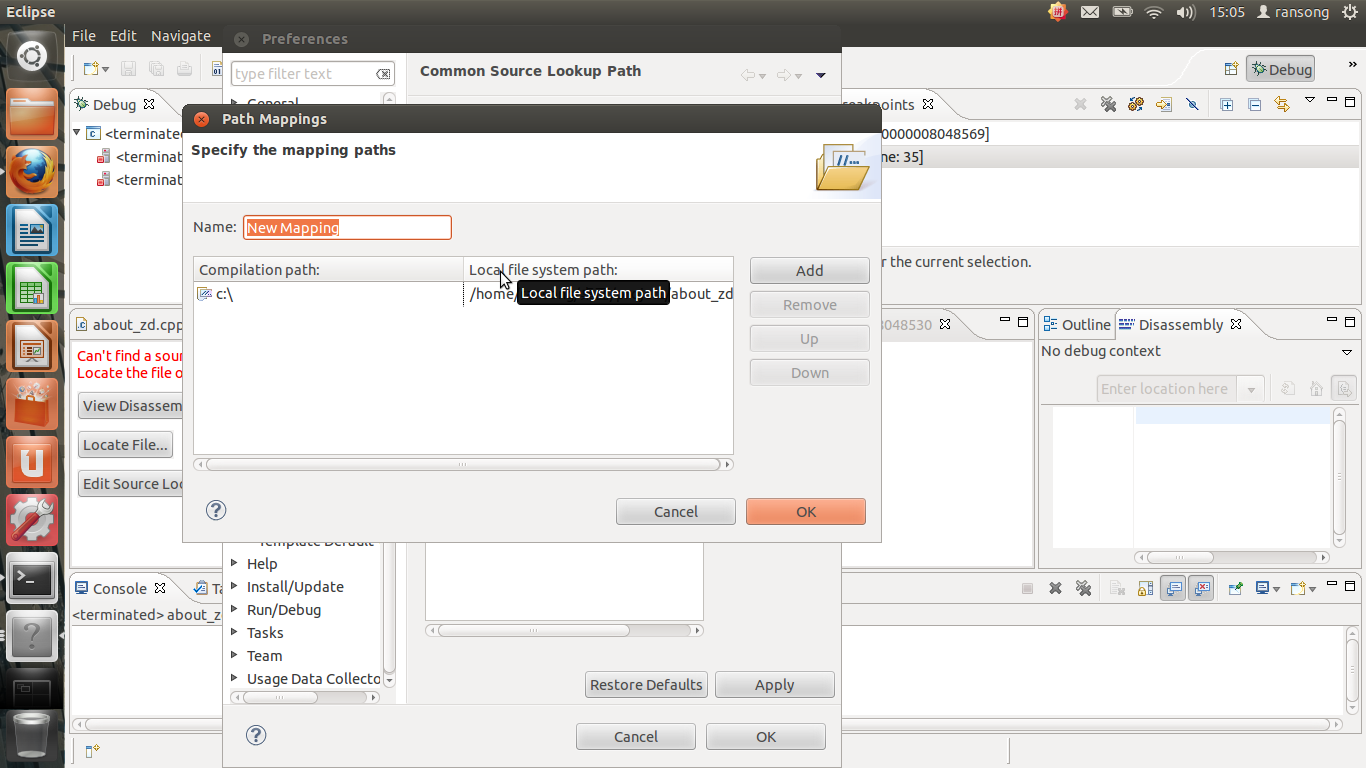The height and width of the screenshot is (768, 1366).
Task: Toggle Scroll Lock in Console toolbar
Action: (1146, 589)
